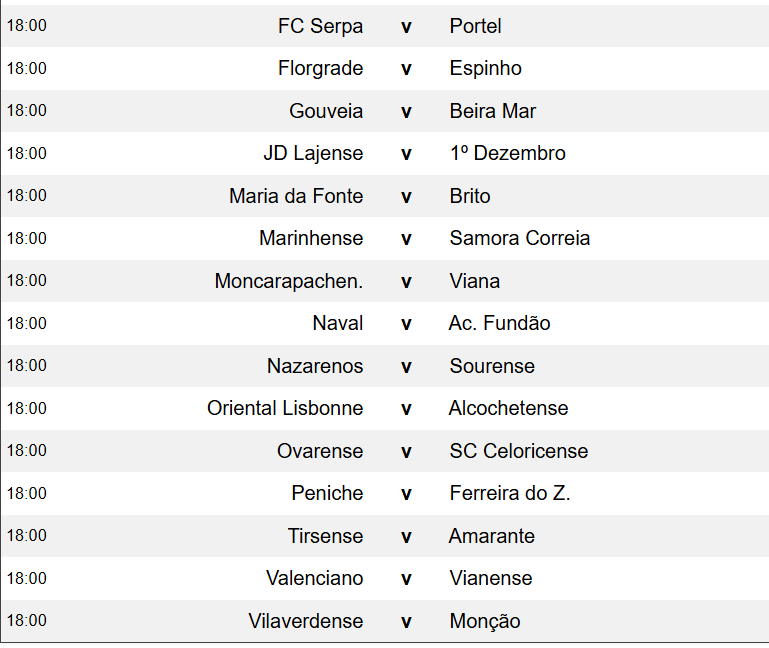Open the Moncarapachen. team link

point(289,281)
